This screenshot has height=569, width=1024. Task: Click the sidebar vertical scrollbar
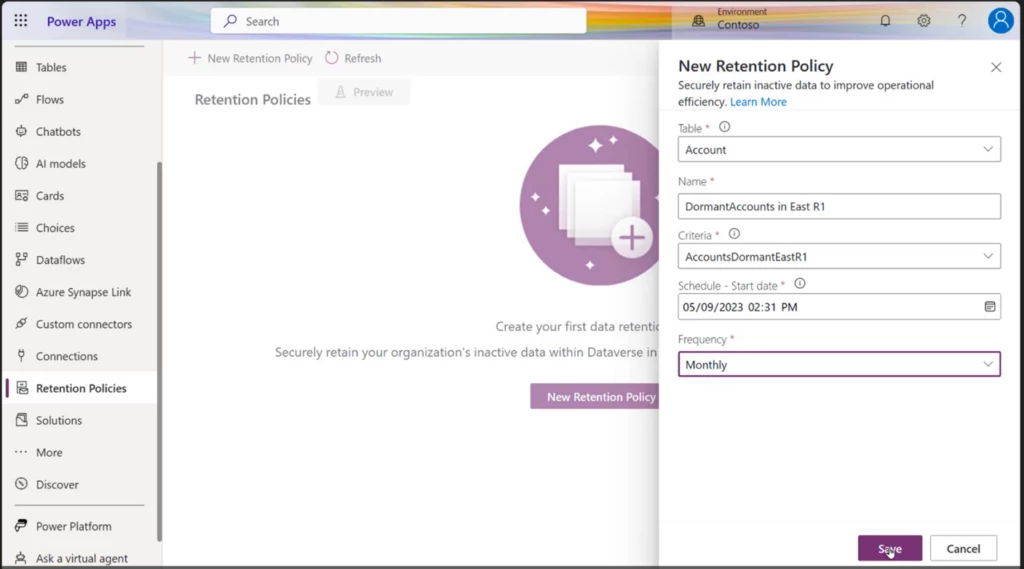[159, 351]
